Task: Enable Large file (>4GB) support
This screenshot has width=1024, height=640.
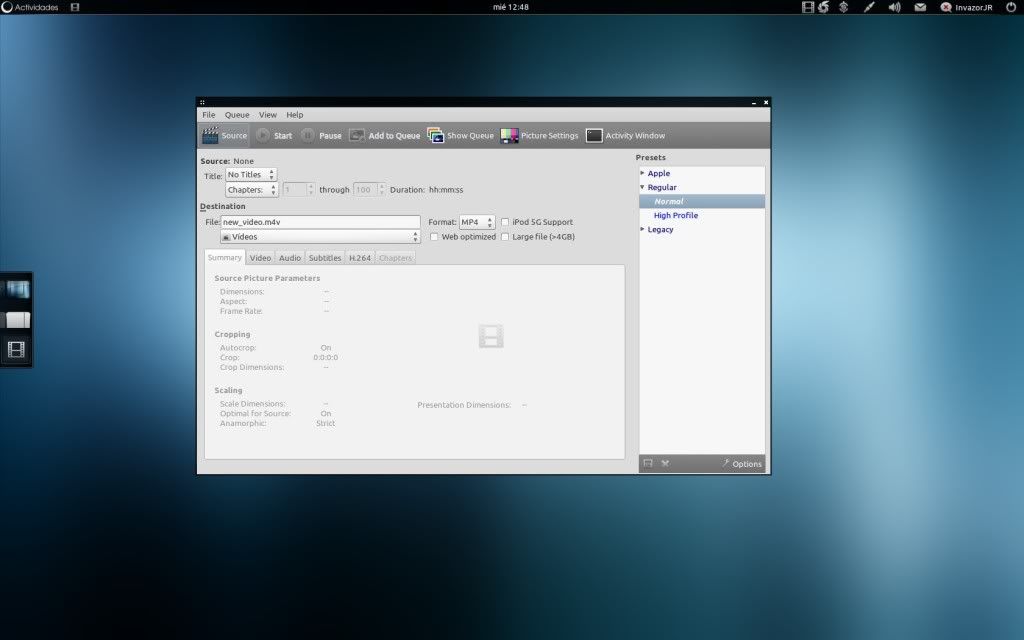Action: pos(505,236)
